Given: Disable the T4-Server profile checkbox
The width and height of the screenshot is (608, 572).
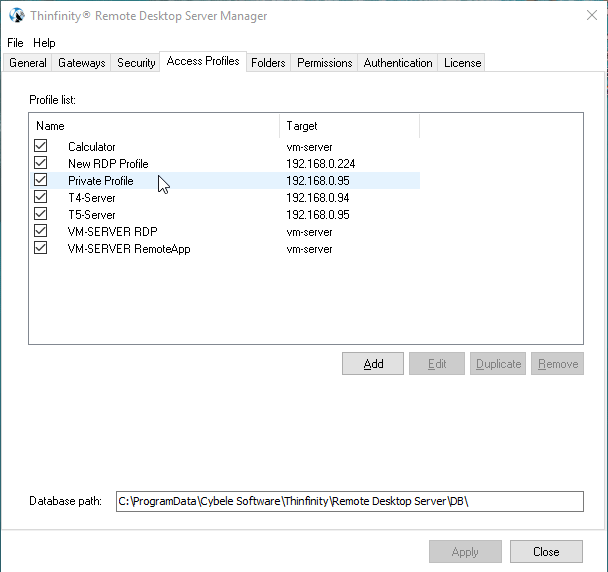Looking at the screenshot, I should click(x=40, y=197).
